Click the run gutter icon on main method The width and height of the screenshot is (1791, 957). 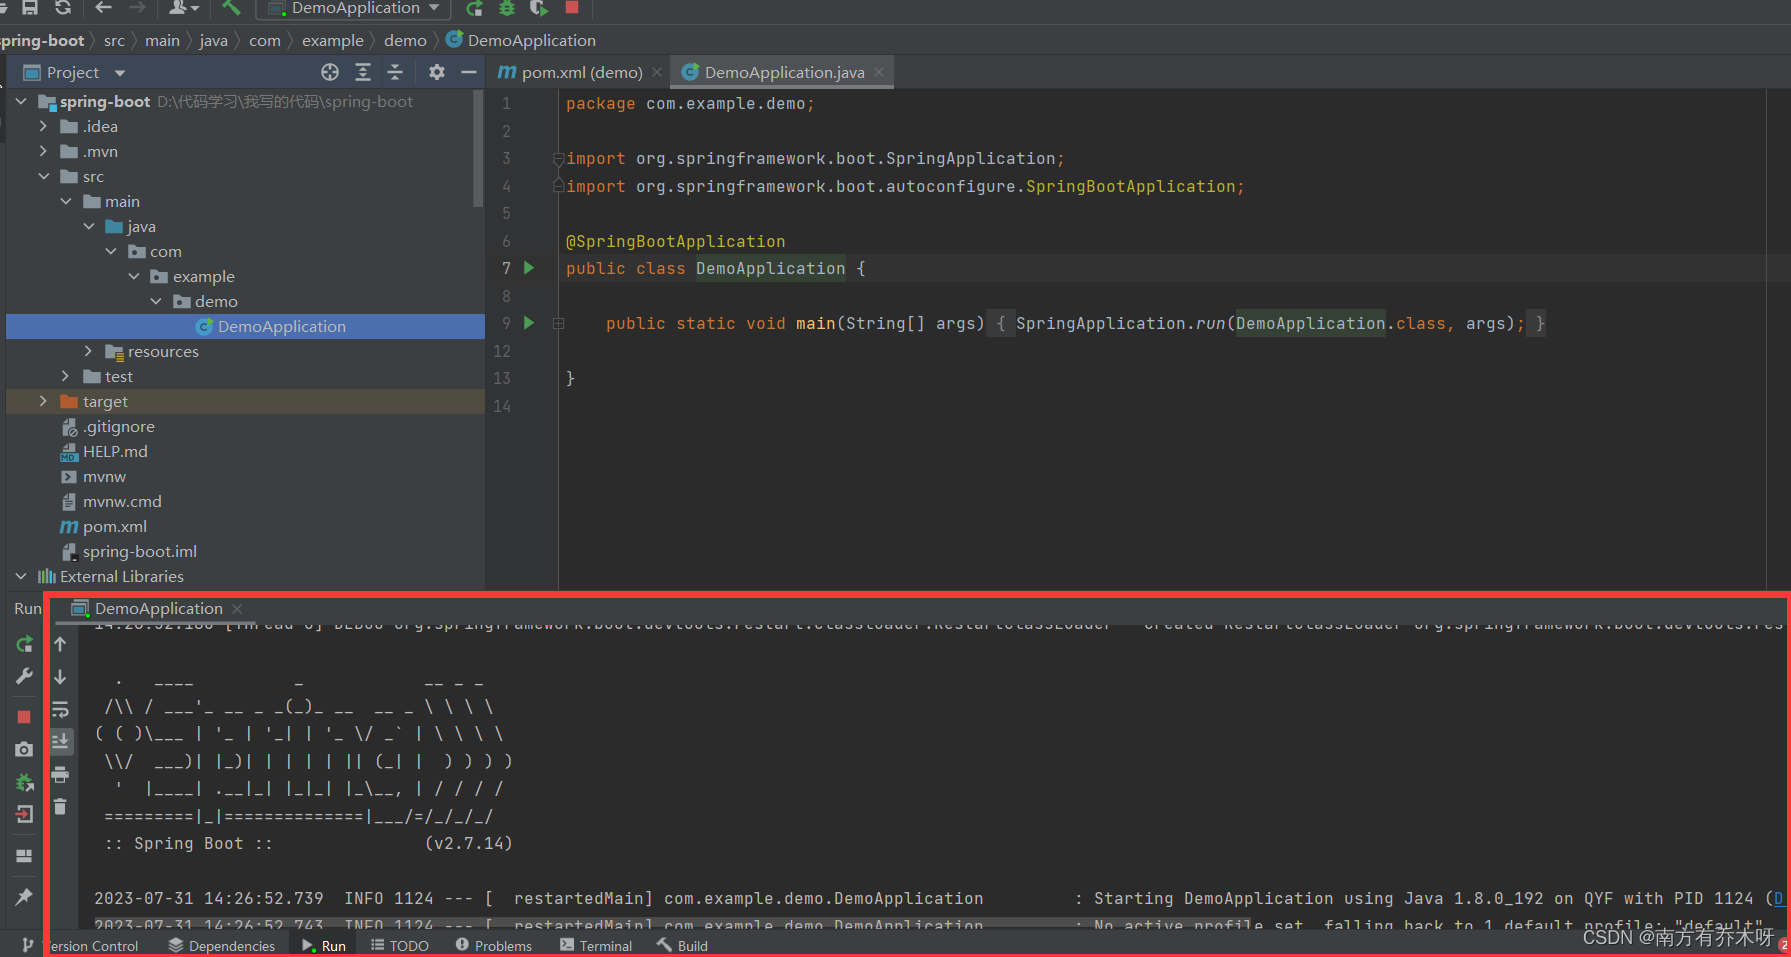[529, 323]
